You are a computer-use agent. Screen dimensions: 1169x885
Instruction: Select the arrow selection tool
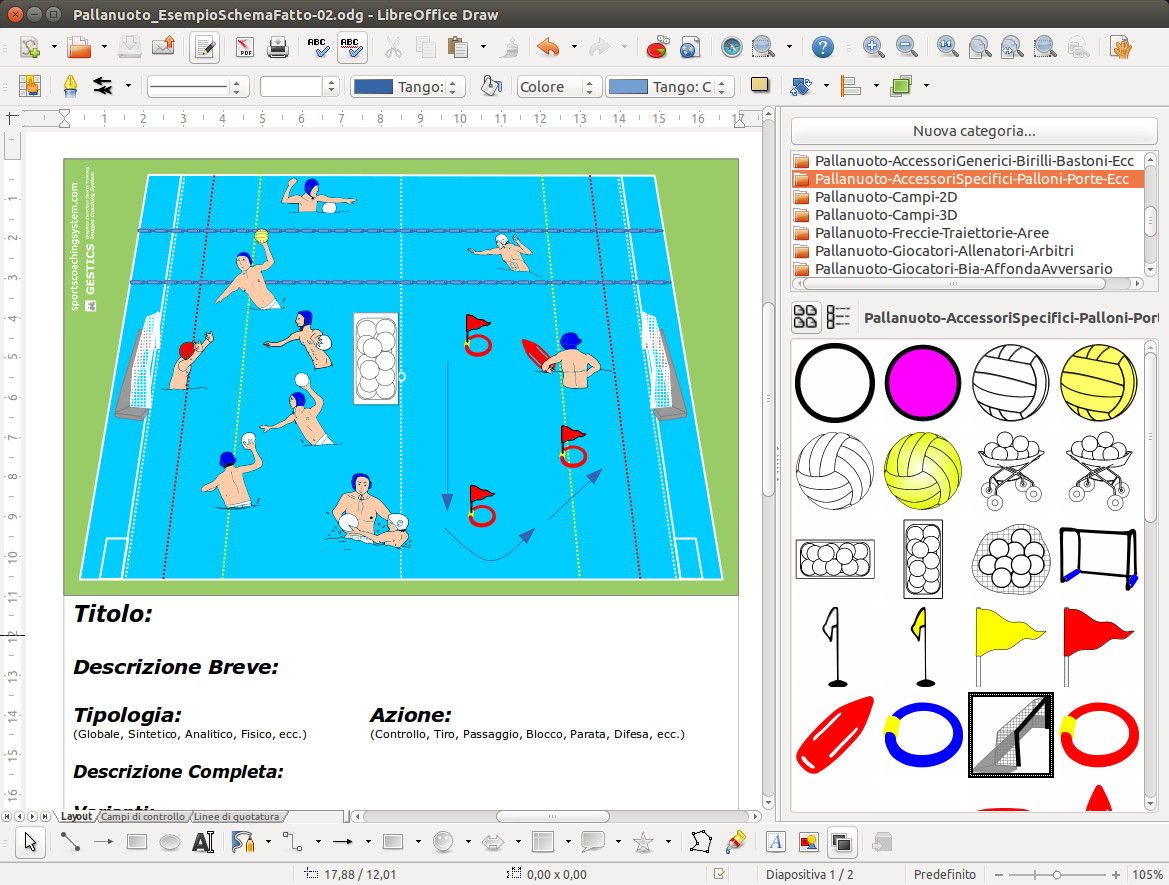click(32, 842)
